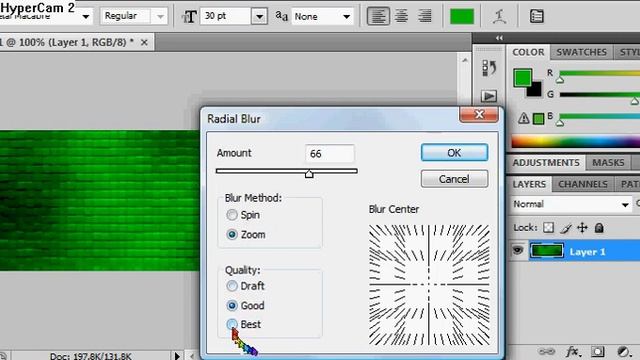This screenshot has height=360, width=640.
Task: Open the Actions panel play icon
Action: (x=489, y=96)
